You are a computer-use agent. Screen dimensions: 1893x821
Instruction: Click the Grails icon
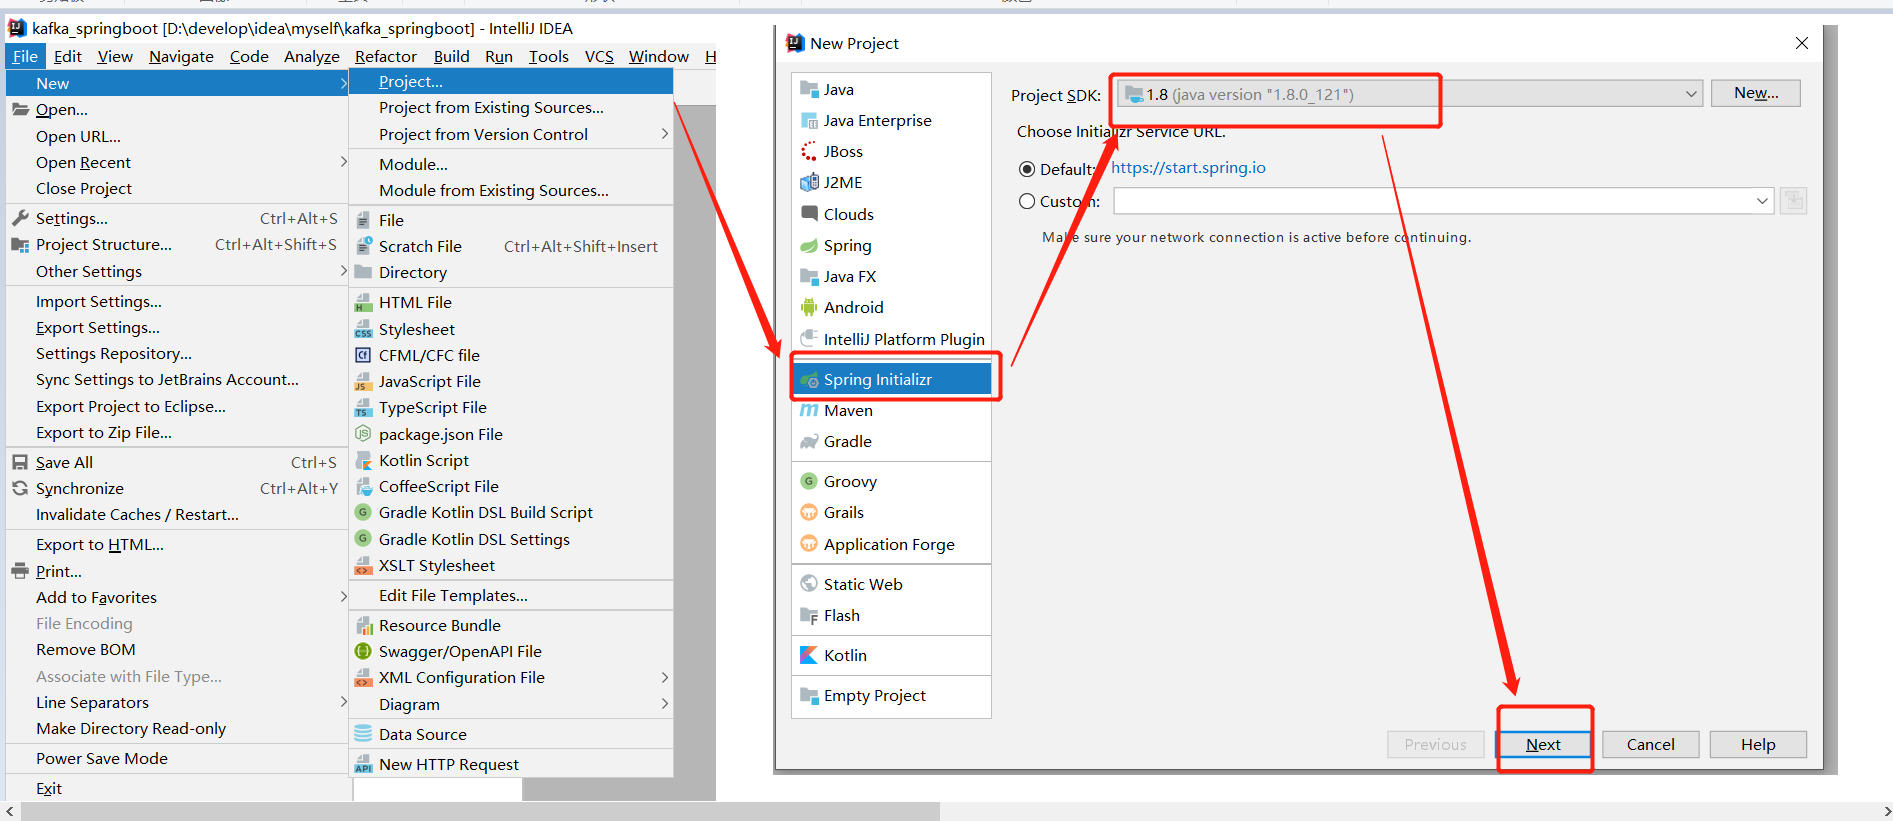(809, 512)
